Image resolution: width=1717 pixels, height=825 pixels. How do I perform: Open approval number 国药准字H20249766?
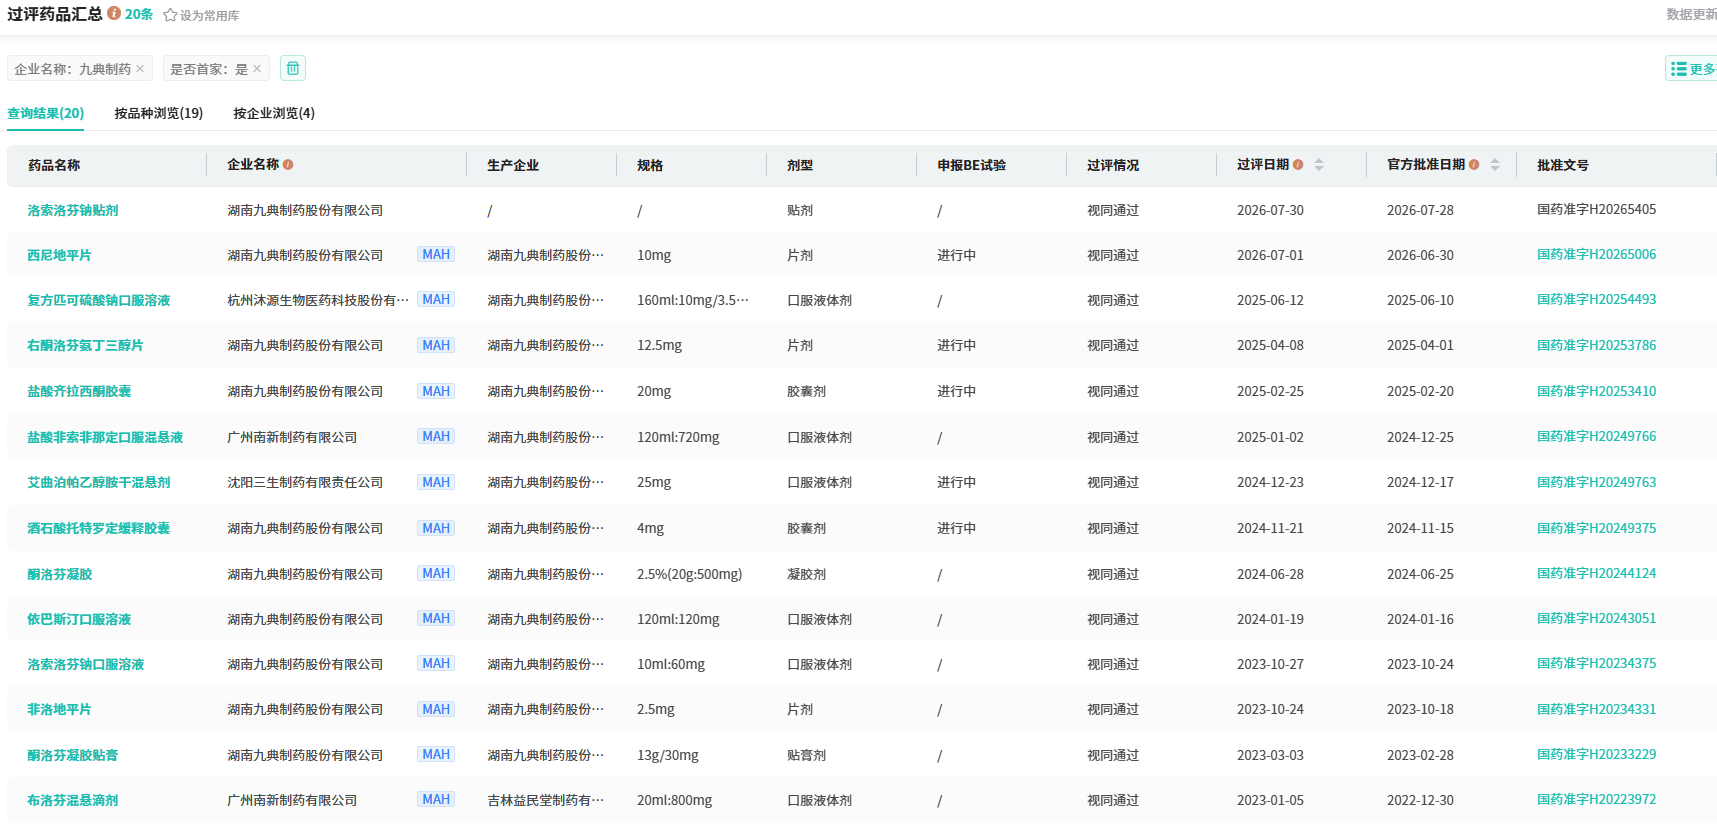(x=1596, y=437)
